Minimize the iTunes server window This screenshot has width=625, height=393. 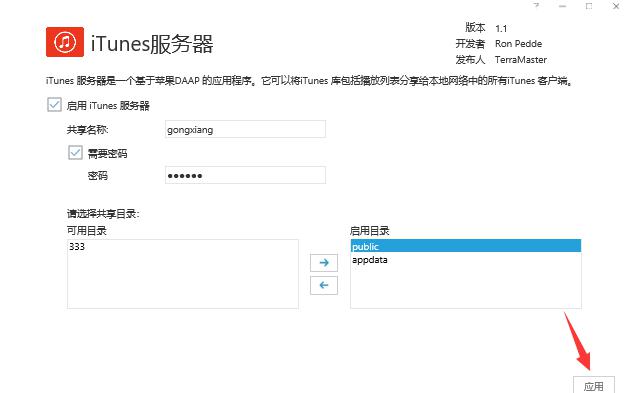562,6
